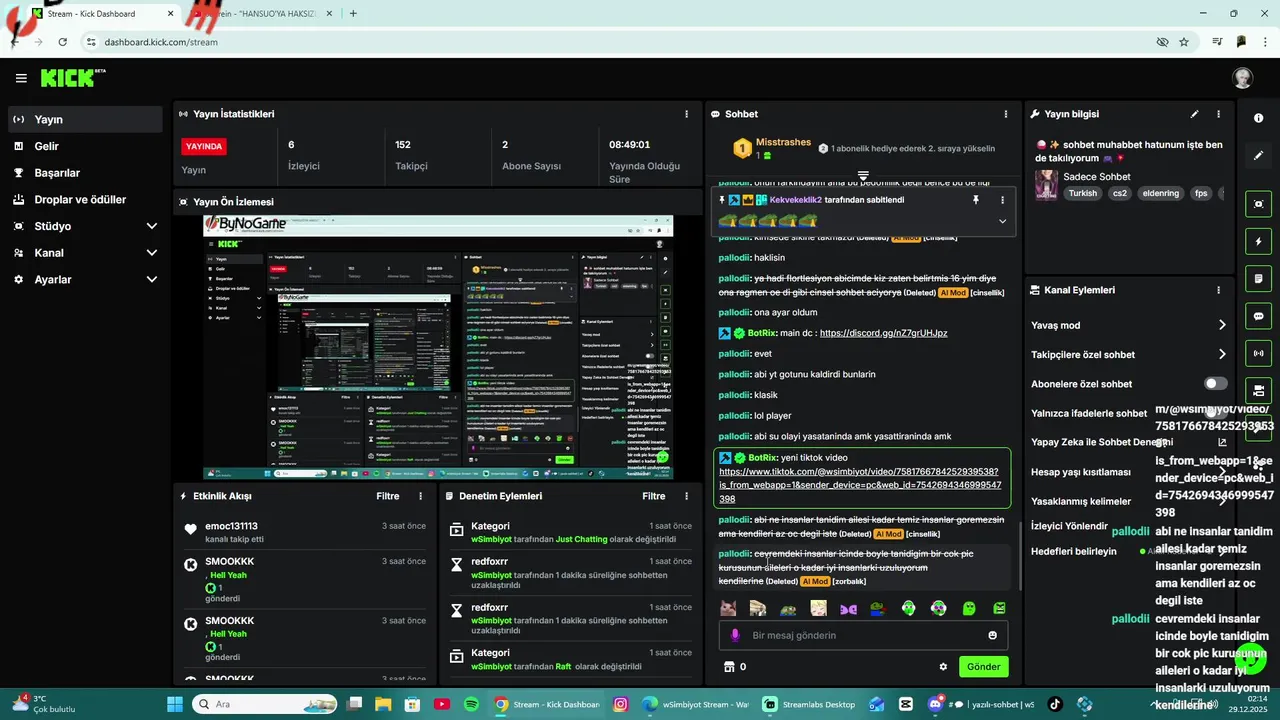Open the profile avatar menu
This screenshot has width=1280, height=720.
[x=1243, y=78]
